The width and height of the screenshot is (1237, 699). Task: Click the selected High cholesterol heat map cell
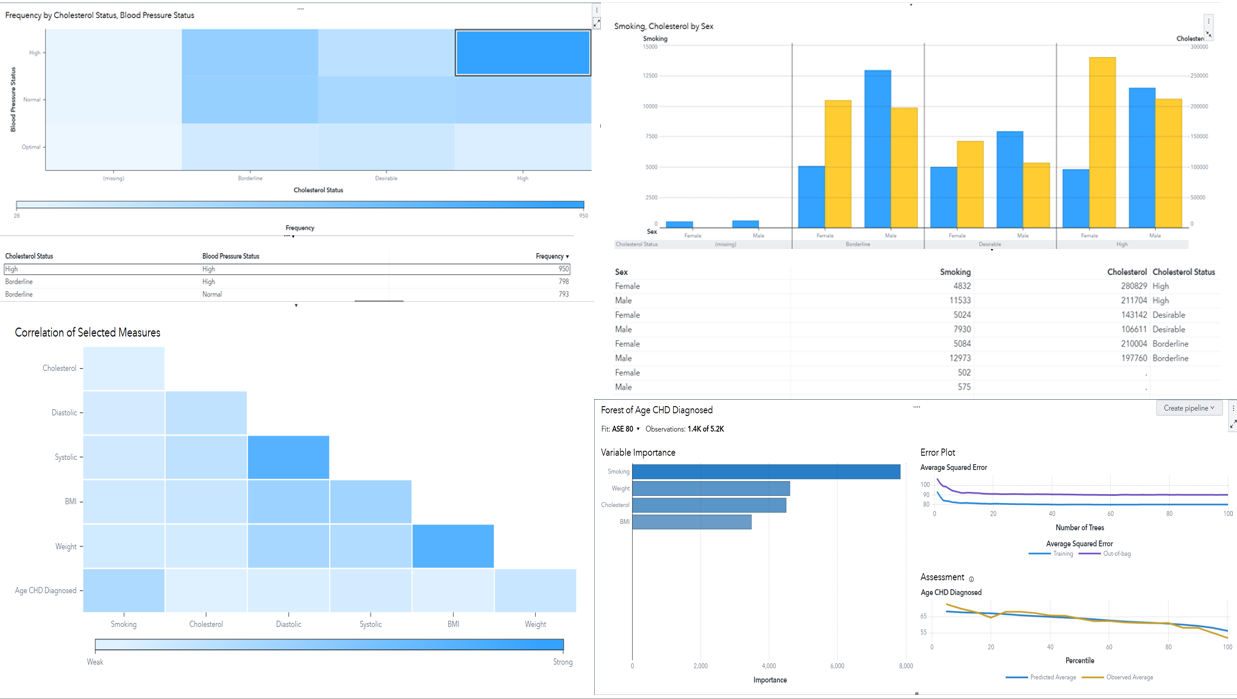point(522,53)
